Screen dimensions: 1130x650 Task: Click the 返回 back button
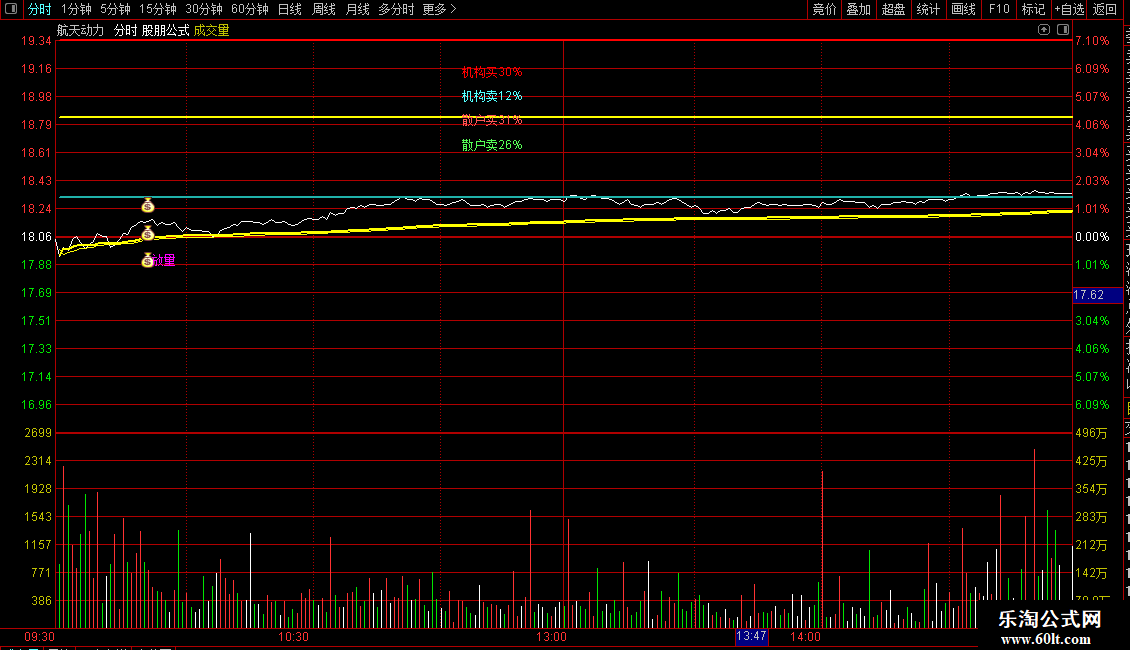coord(1105,9)
